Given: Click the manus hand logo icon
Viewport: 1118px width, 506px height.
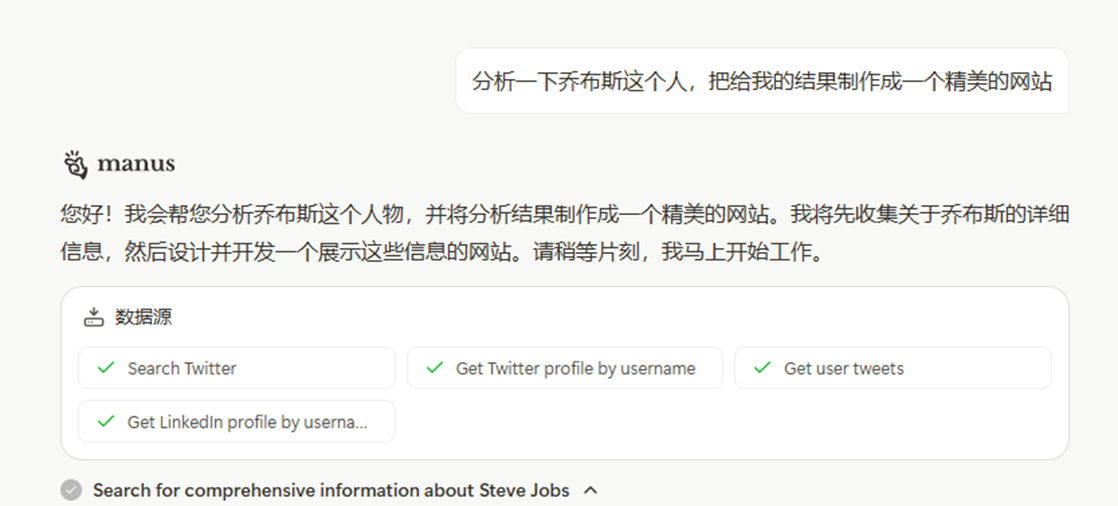Looking at the screenshot, I should tap(75, 165).
